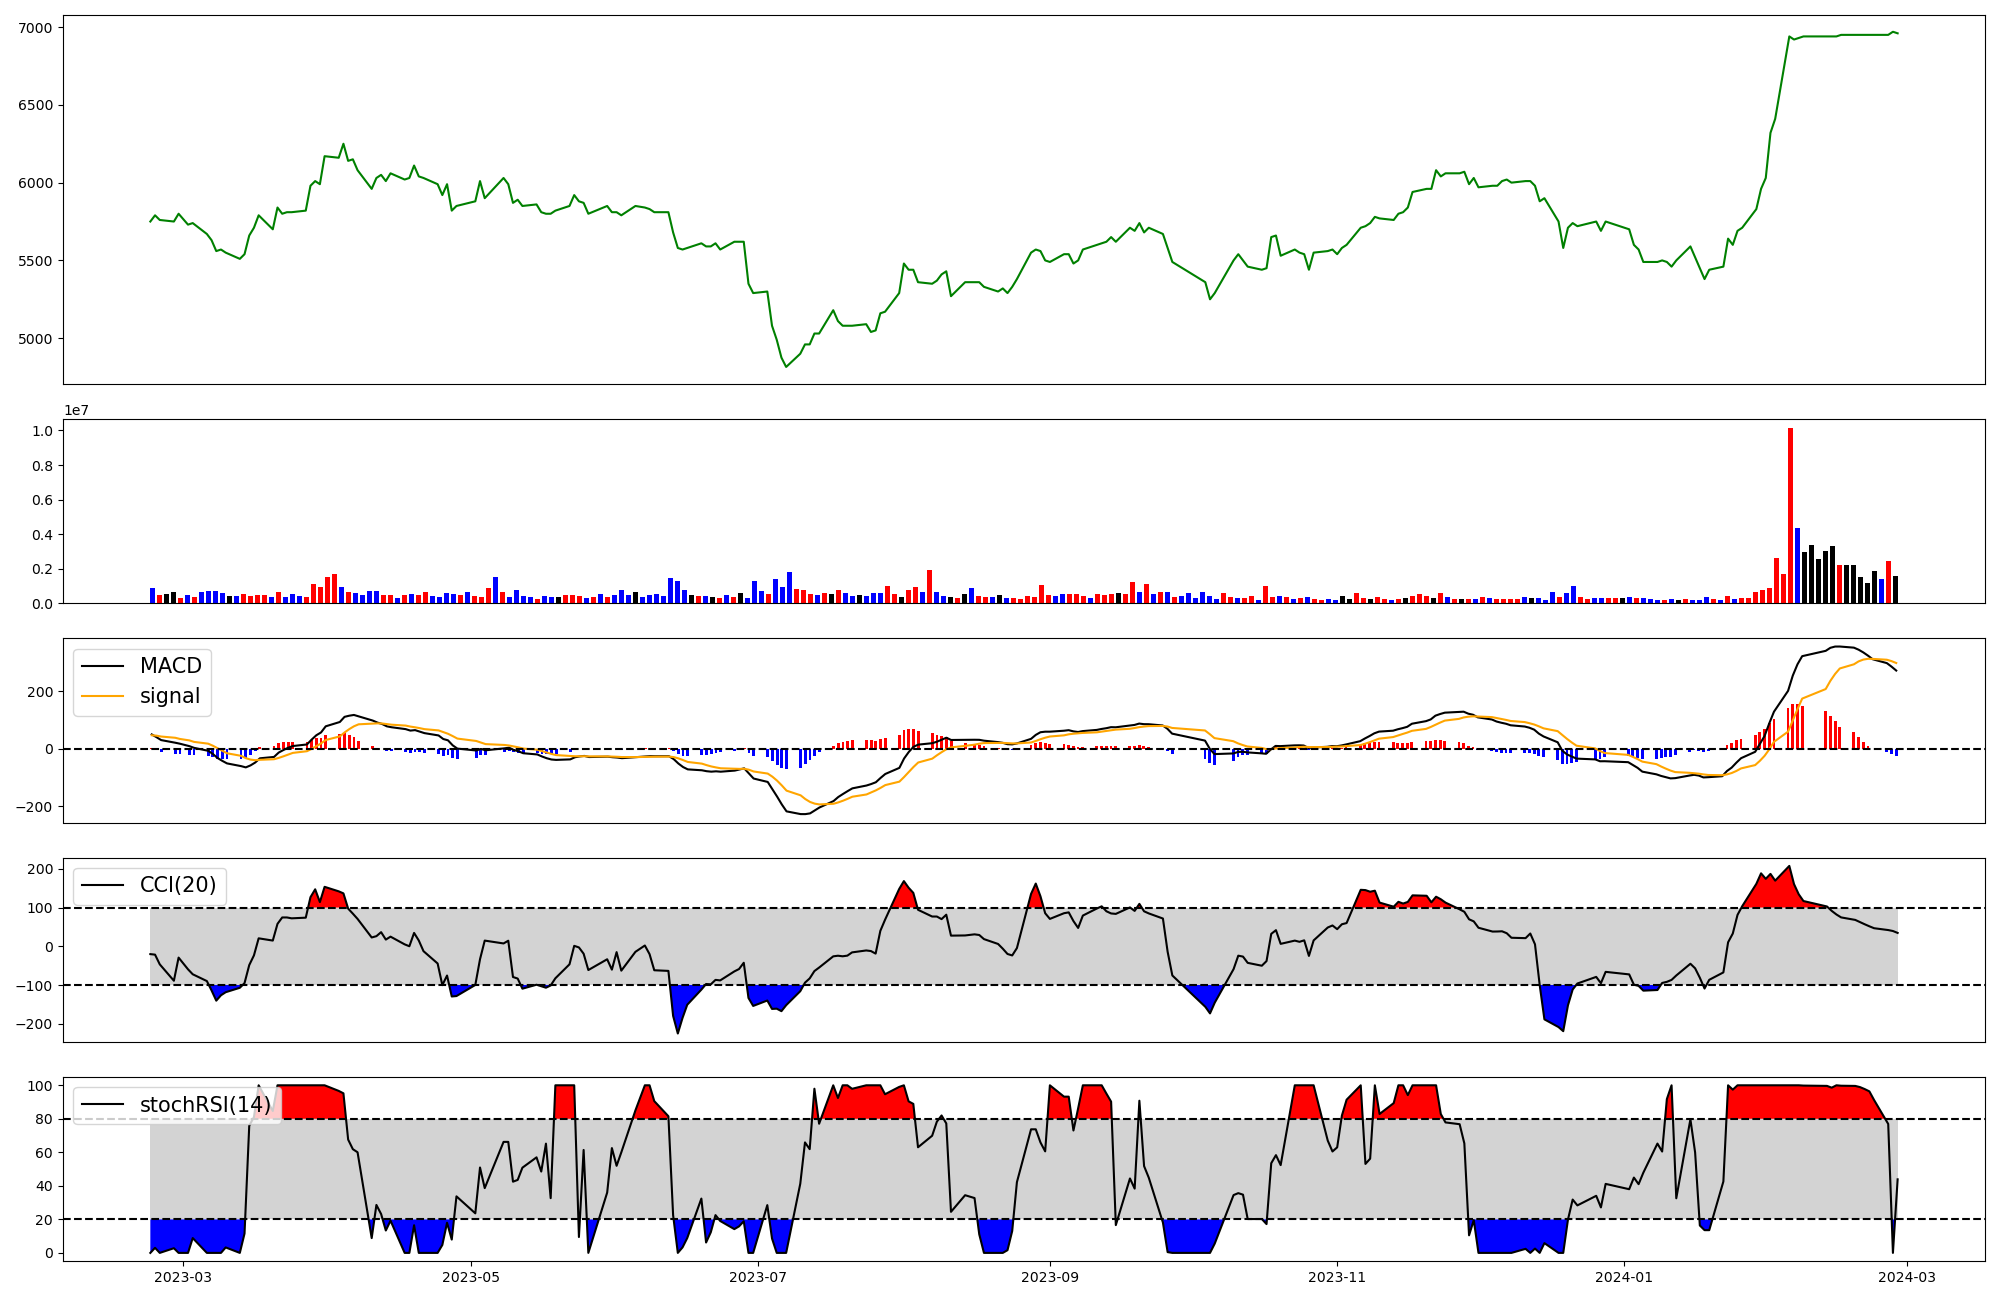Click the 2023-07 x-axis tick label
This screenshot has height=1300, width=2000.
758,1277
